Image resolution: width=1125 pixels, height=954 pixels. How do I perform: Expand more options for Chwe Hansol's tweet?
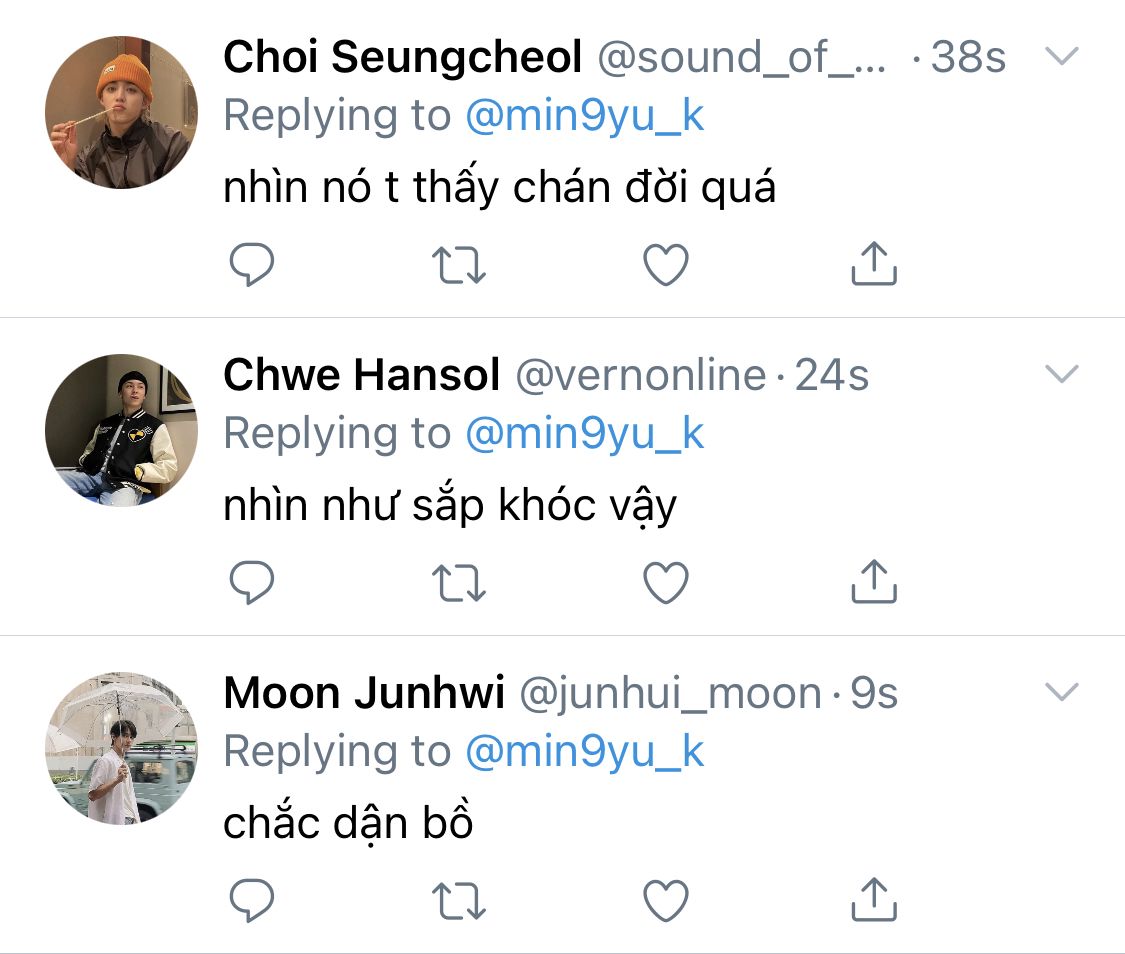(x=1061, y=374)
